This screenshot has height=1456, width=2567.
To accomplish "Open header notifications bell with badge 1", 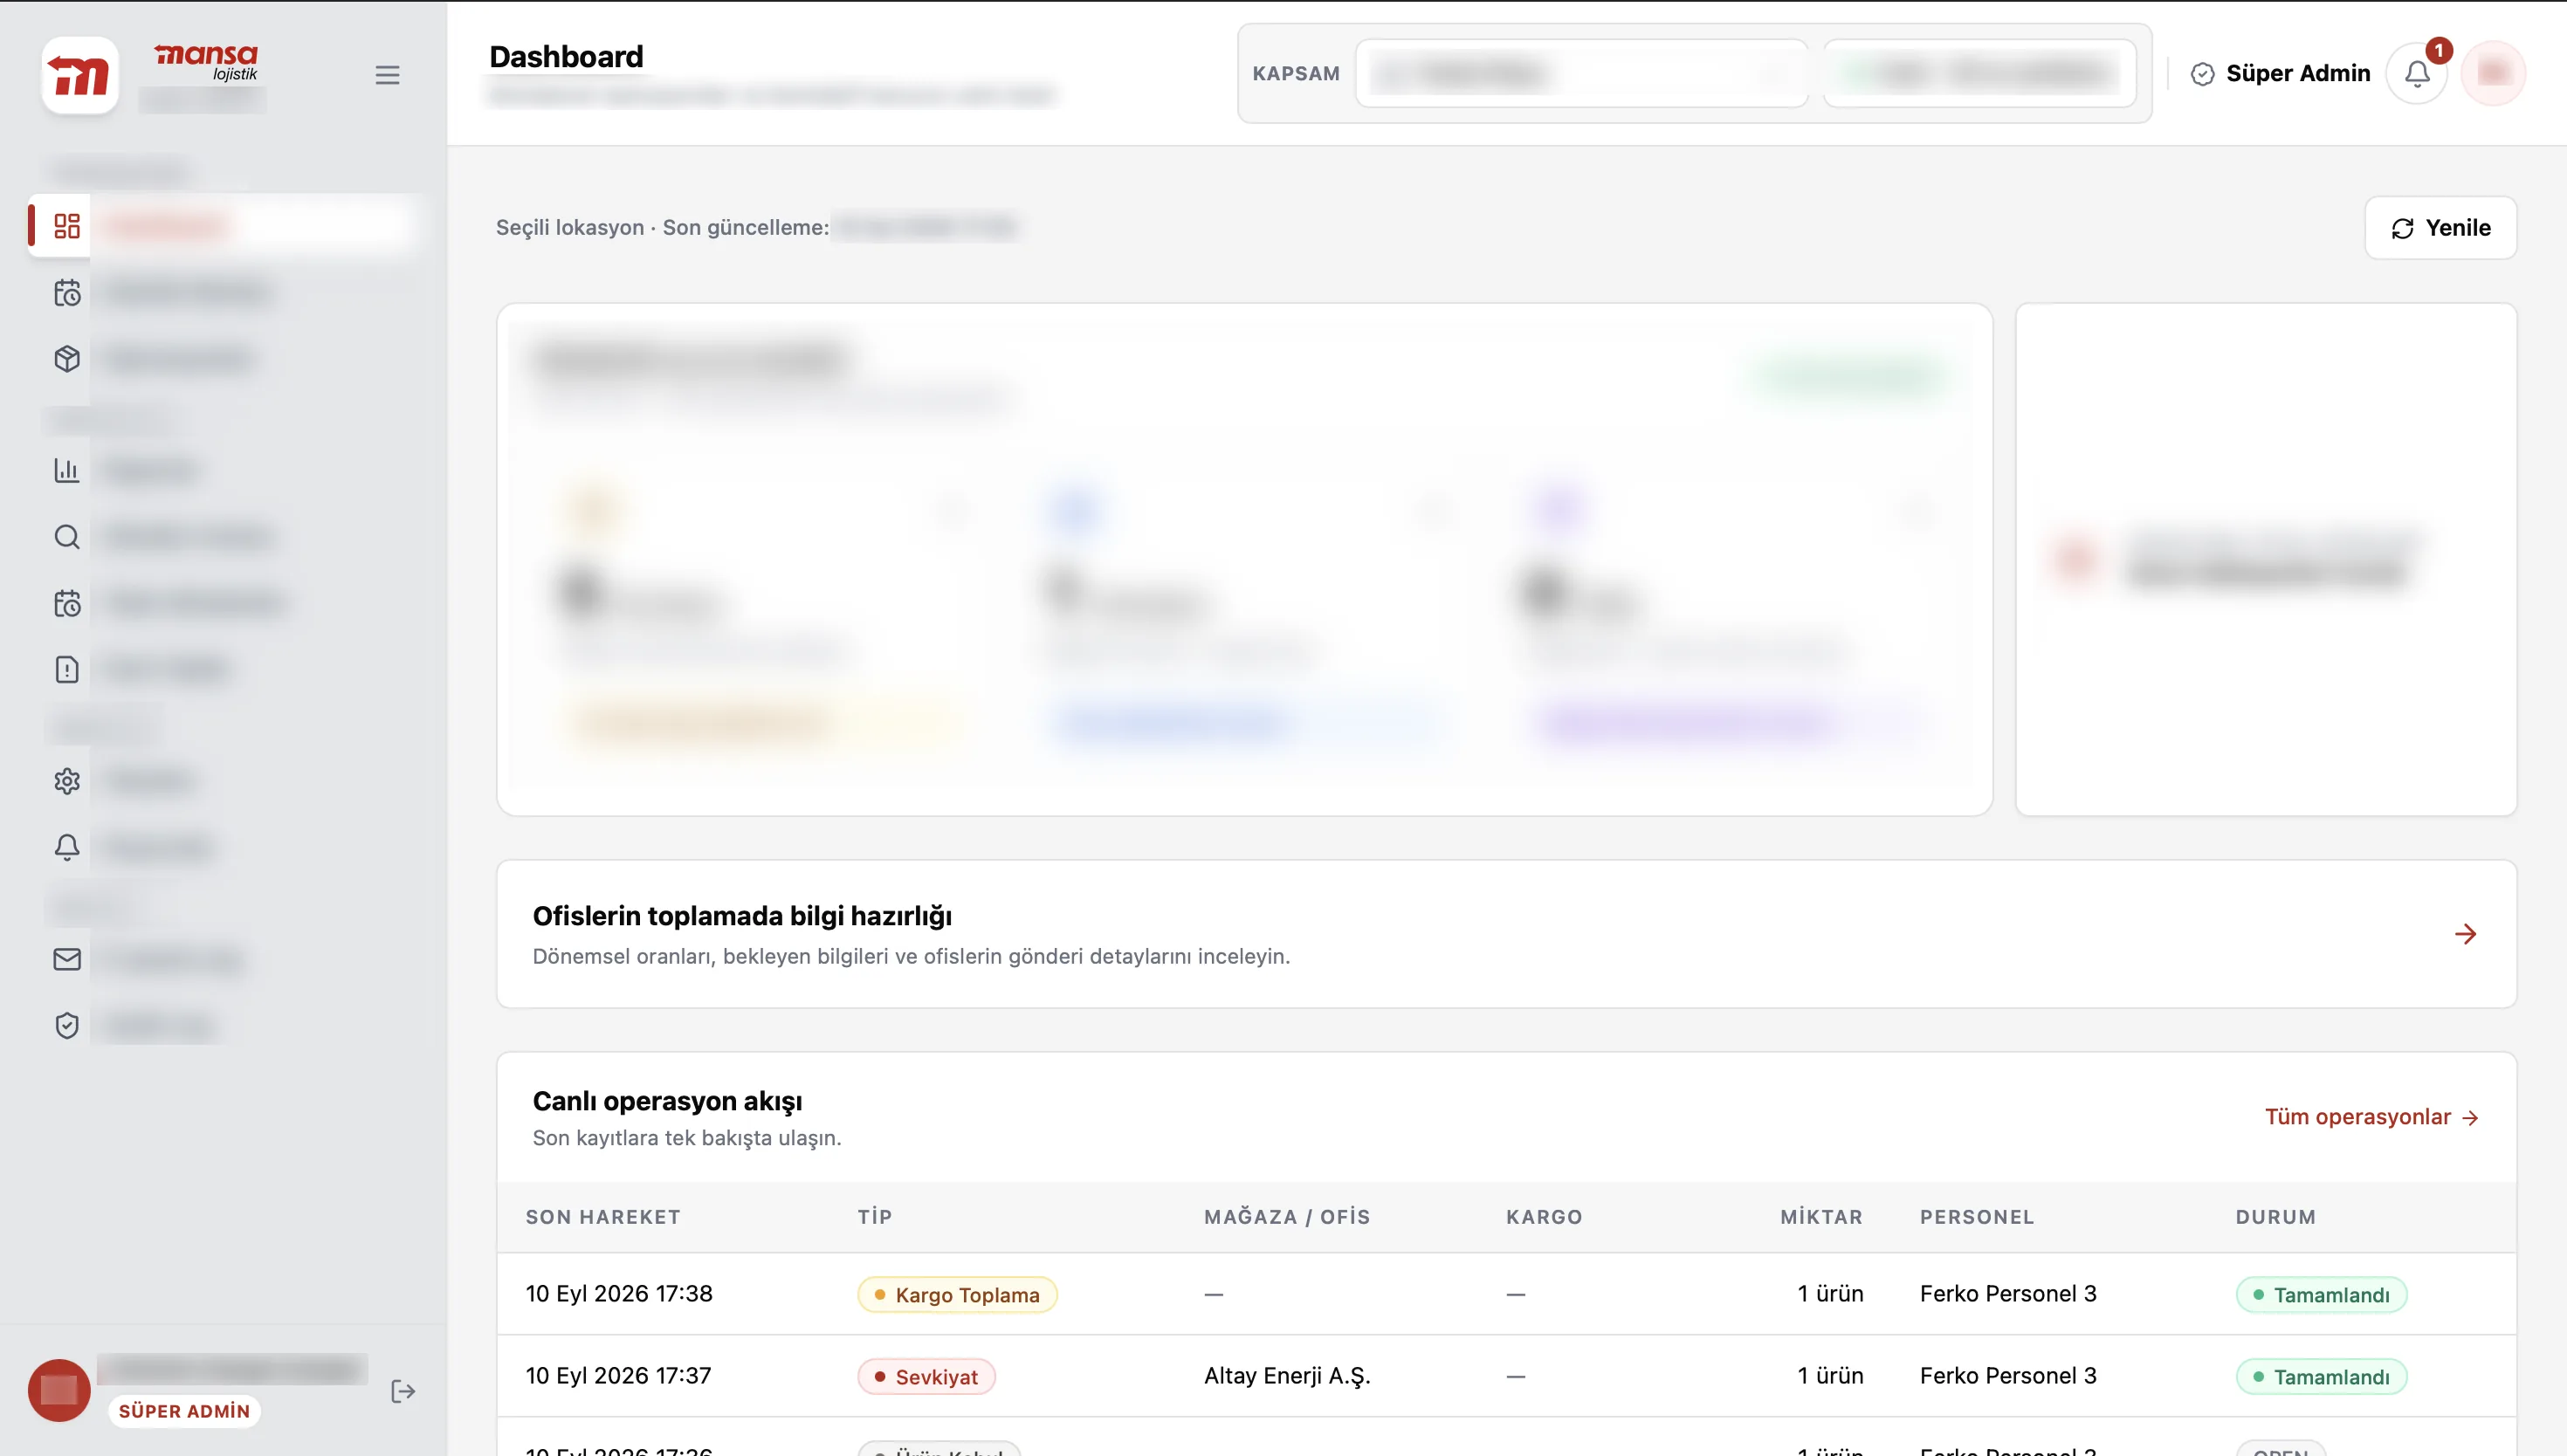I will coord(2417,73).
